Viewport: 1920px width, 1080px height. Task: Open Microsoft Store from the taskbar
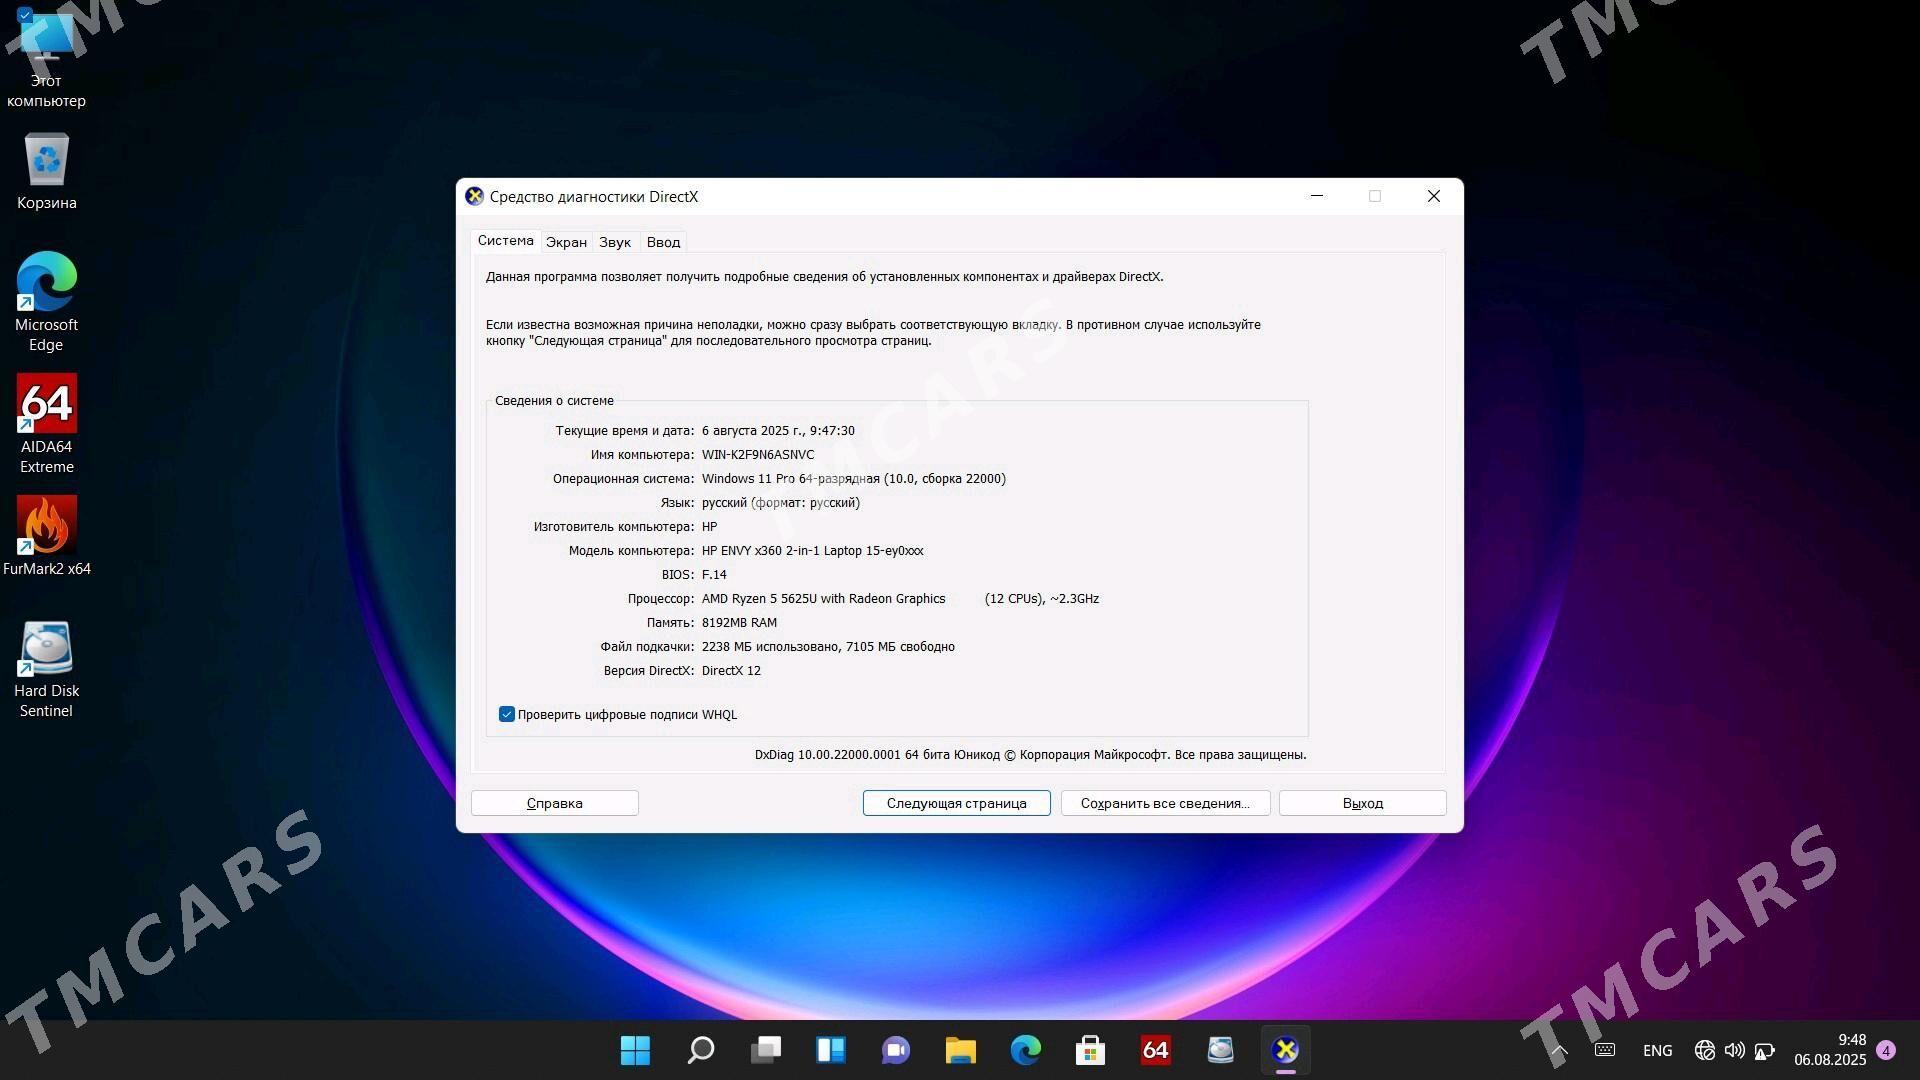point(1090,1050)
